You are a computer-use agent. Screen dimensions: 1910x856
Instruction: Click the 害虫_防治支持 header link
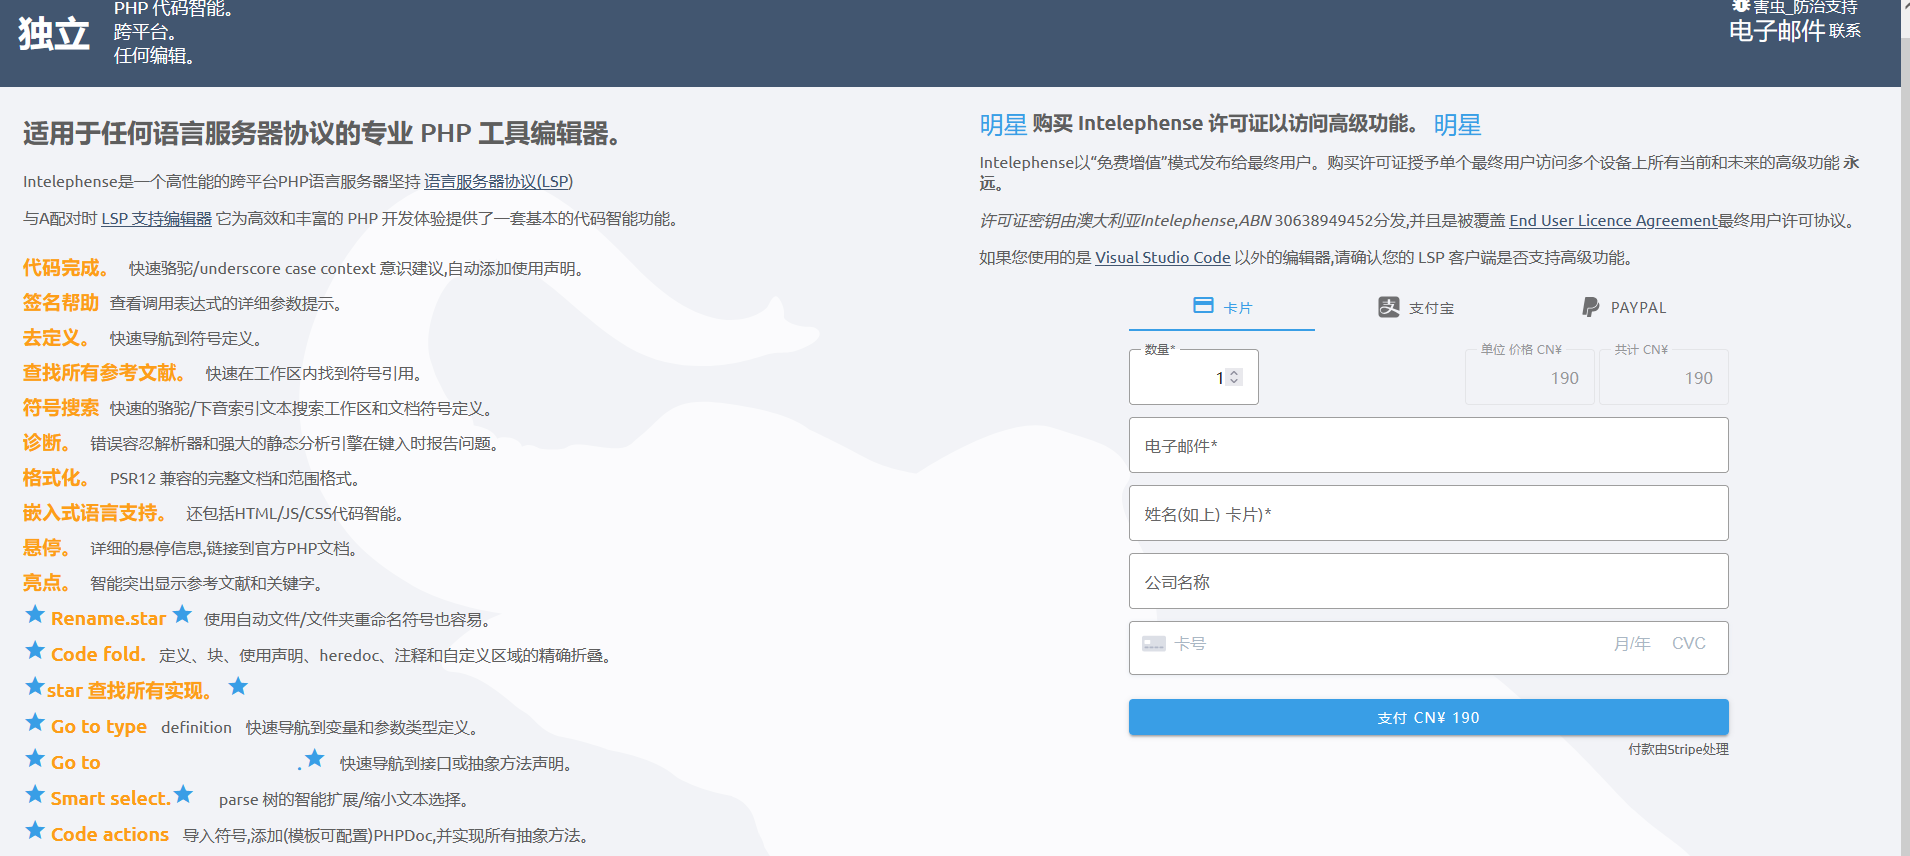pos(1804,6)
